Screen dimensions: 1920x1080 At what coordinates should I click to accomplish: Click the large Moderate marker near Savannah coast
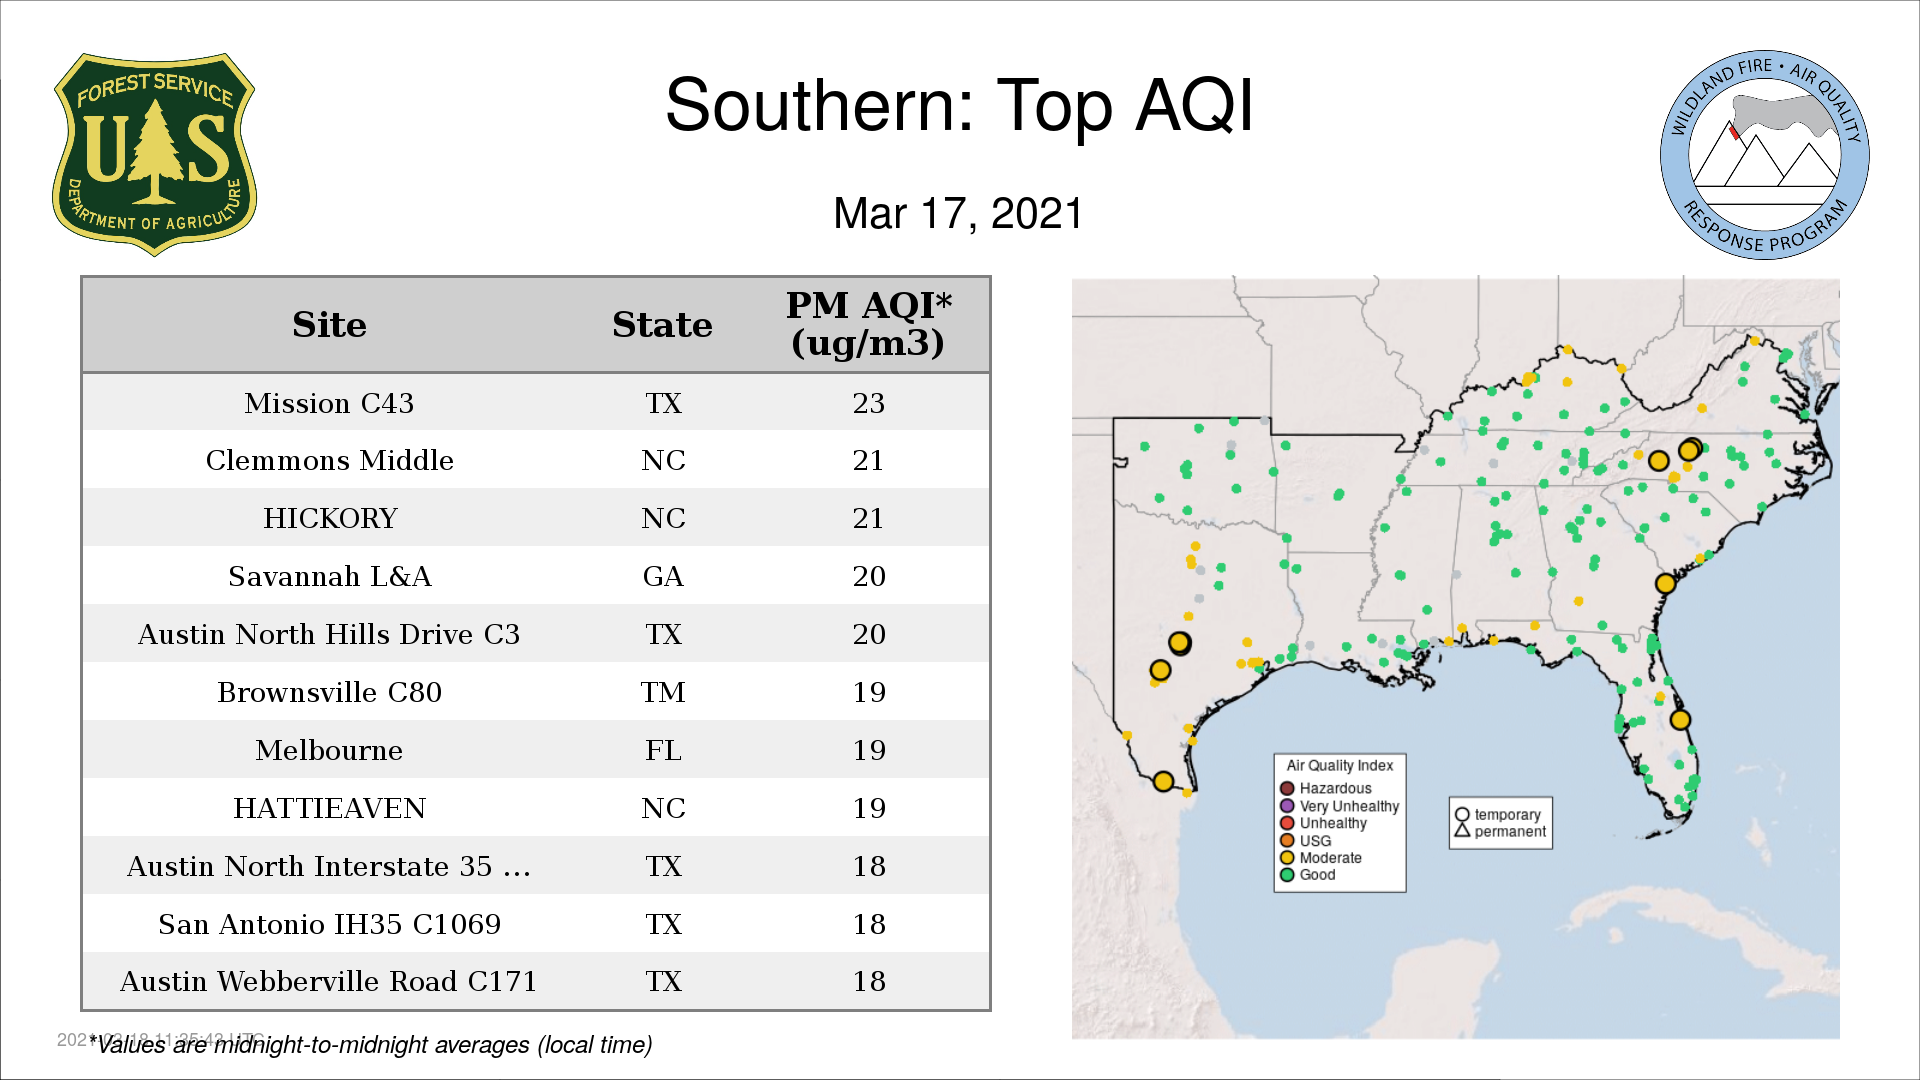pos(1665,583)
